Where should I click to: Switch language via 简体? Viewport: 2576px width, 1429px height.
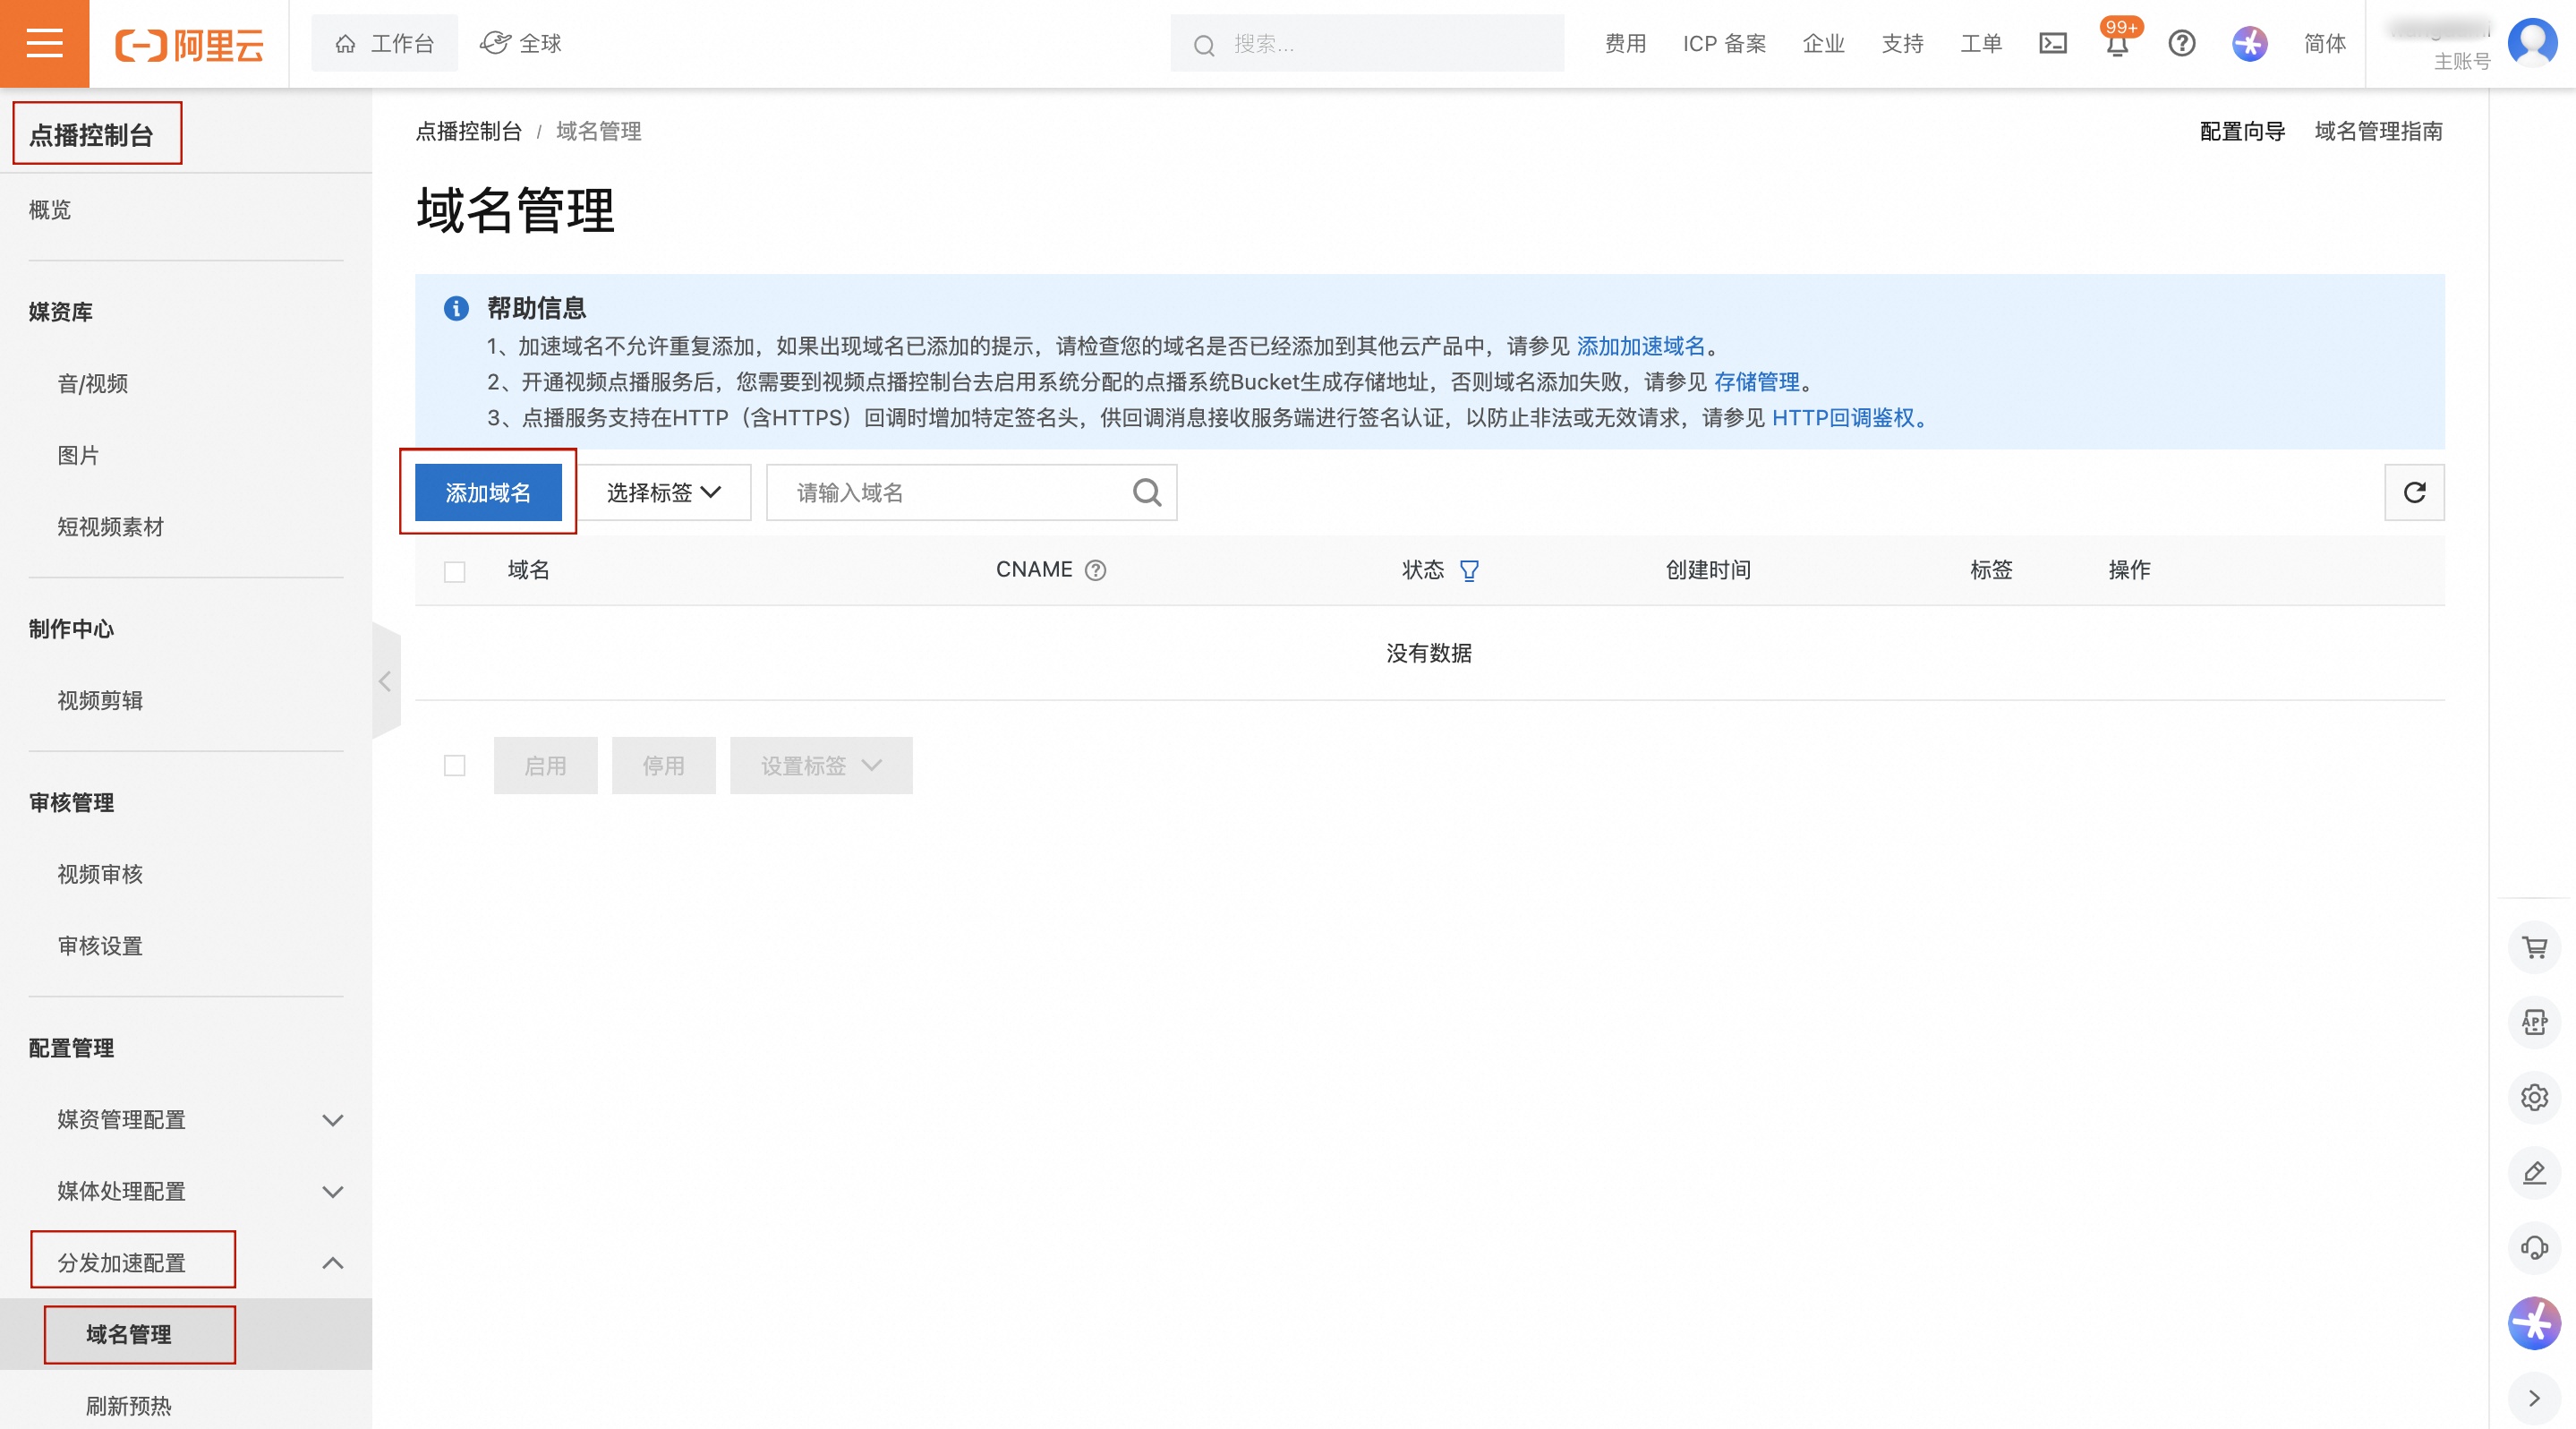(2324, 43)
